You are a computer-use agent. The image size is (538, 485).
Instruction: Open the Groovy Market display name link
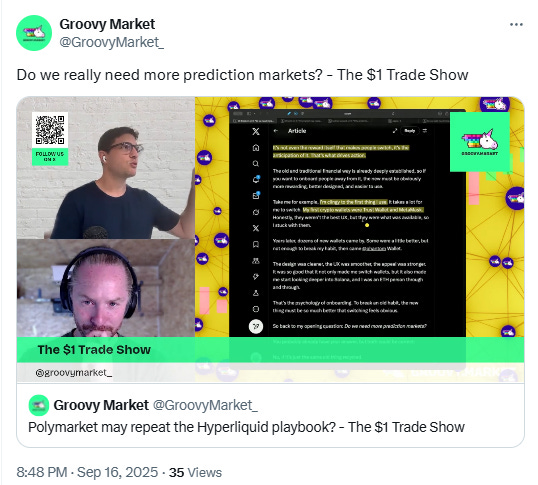point(107,24)
